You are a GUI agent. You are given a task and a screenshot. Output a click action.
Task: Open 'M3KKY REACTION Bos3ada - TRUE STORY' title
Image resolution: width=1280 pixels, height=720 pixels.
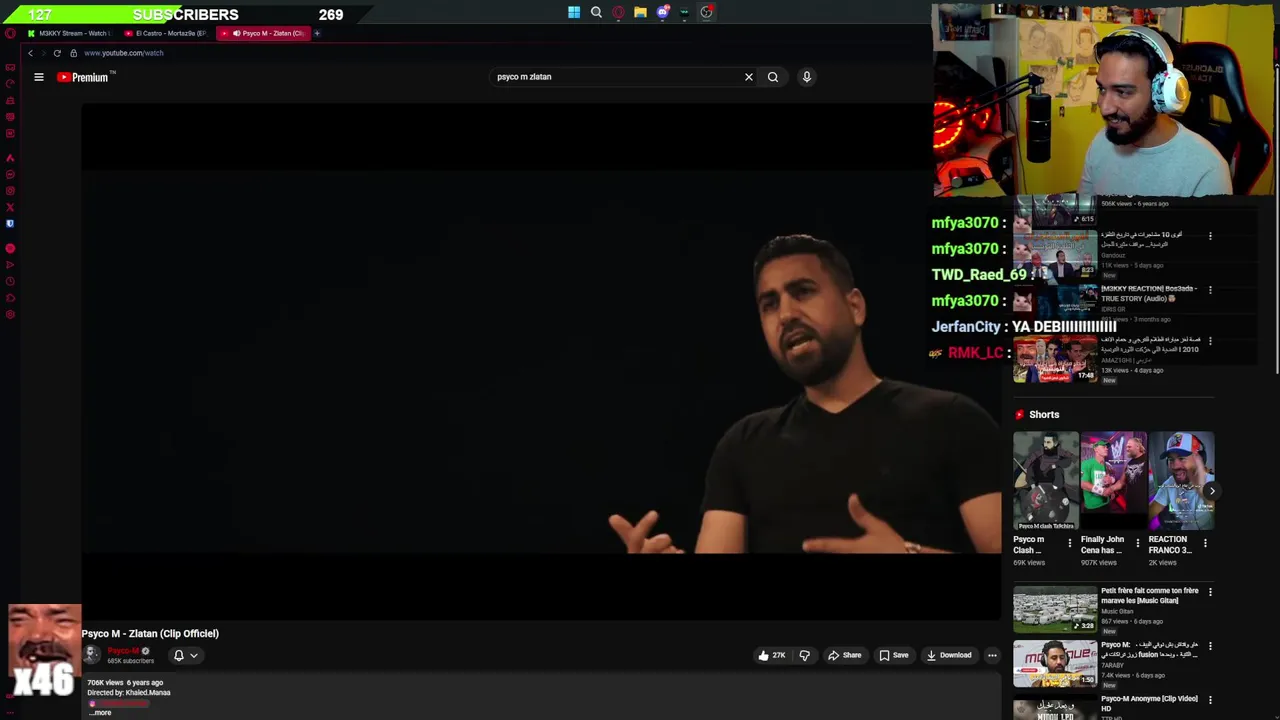click(x=1148, y=293)
